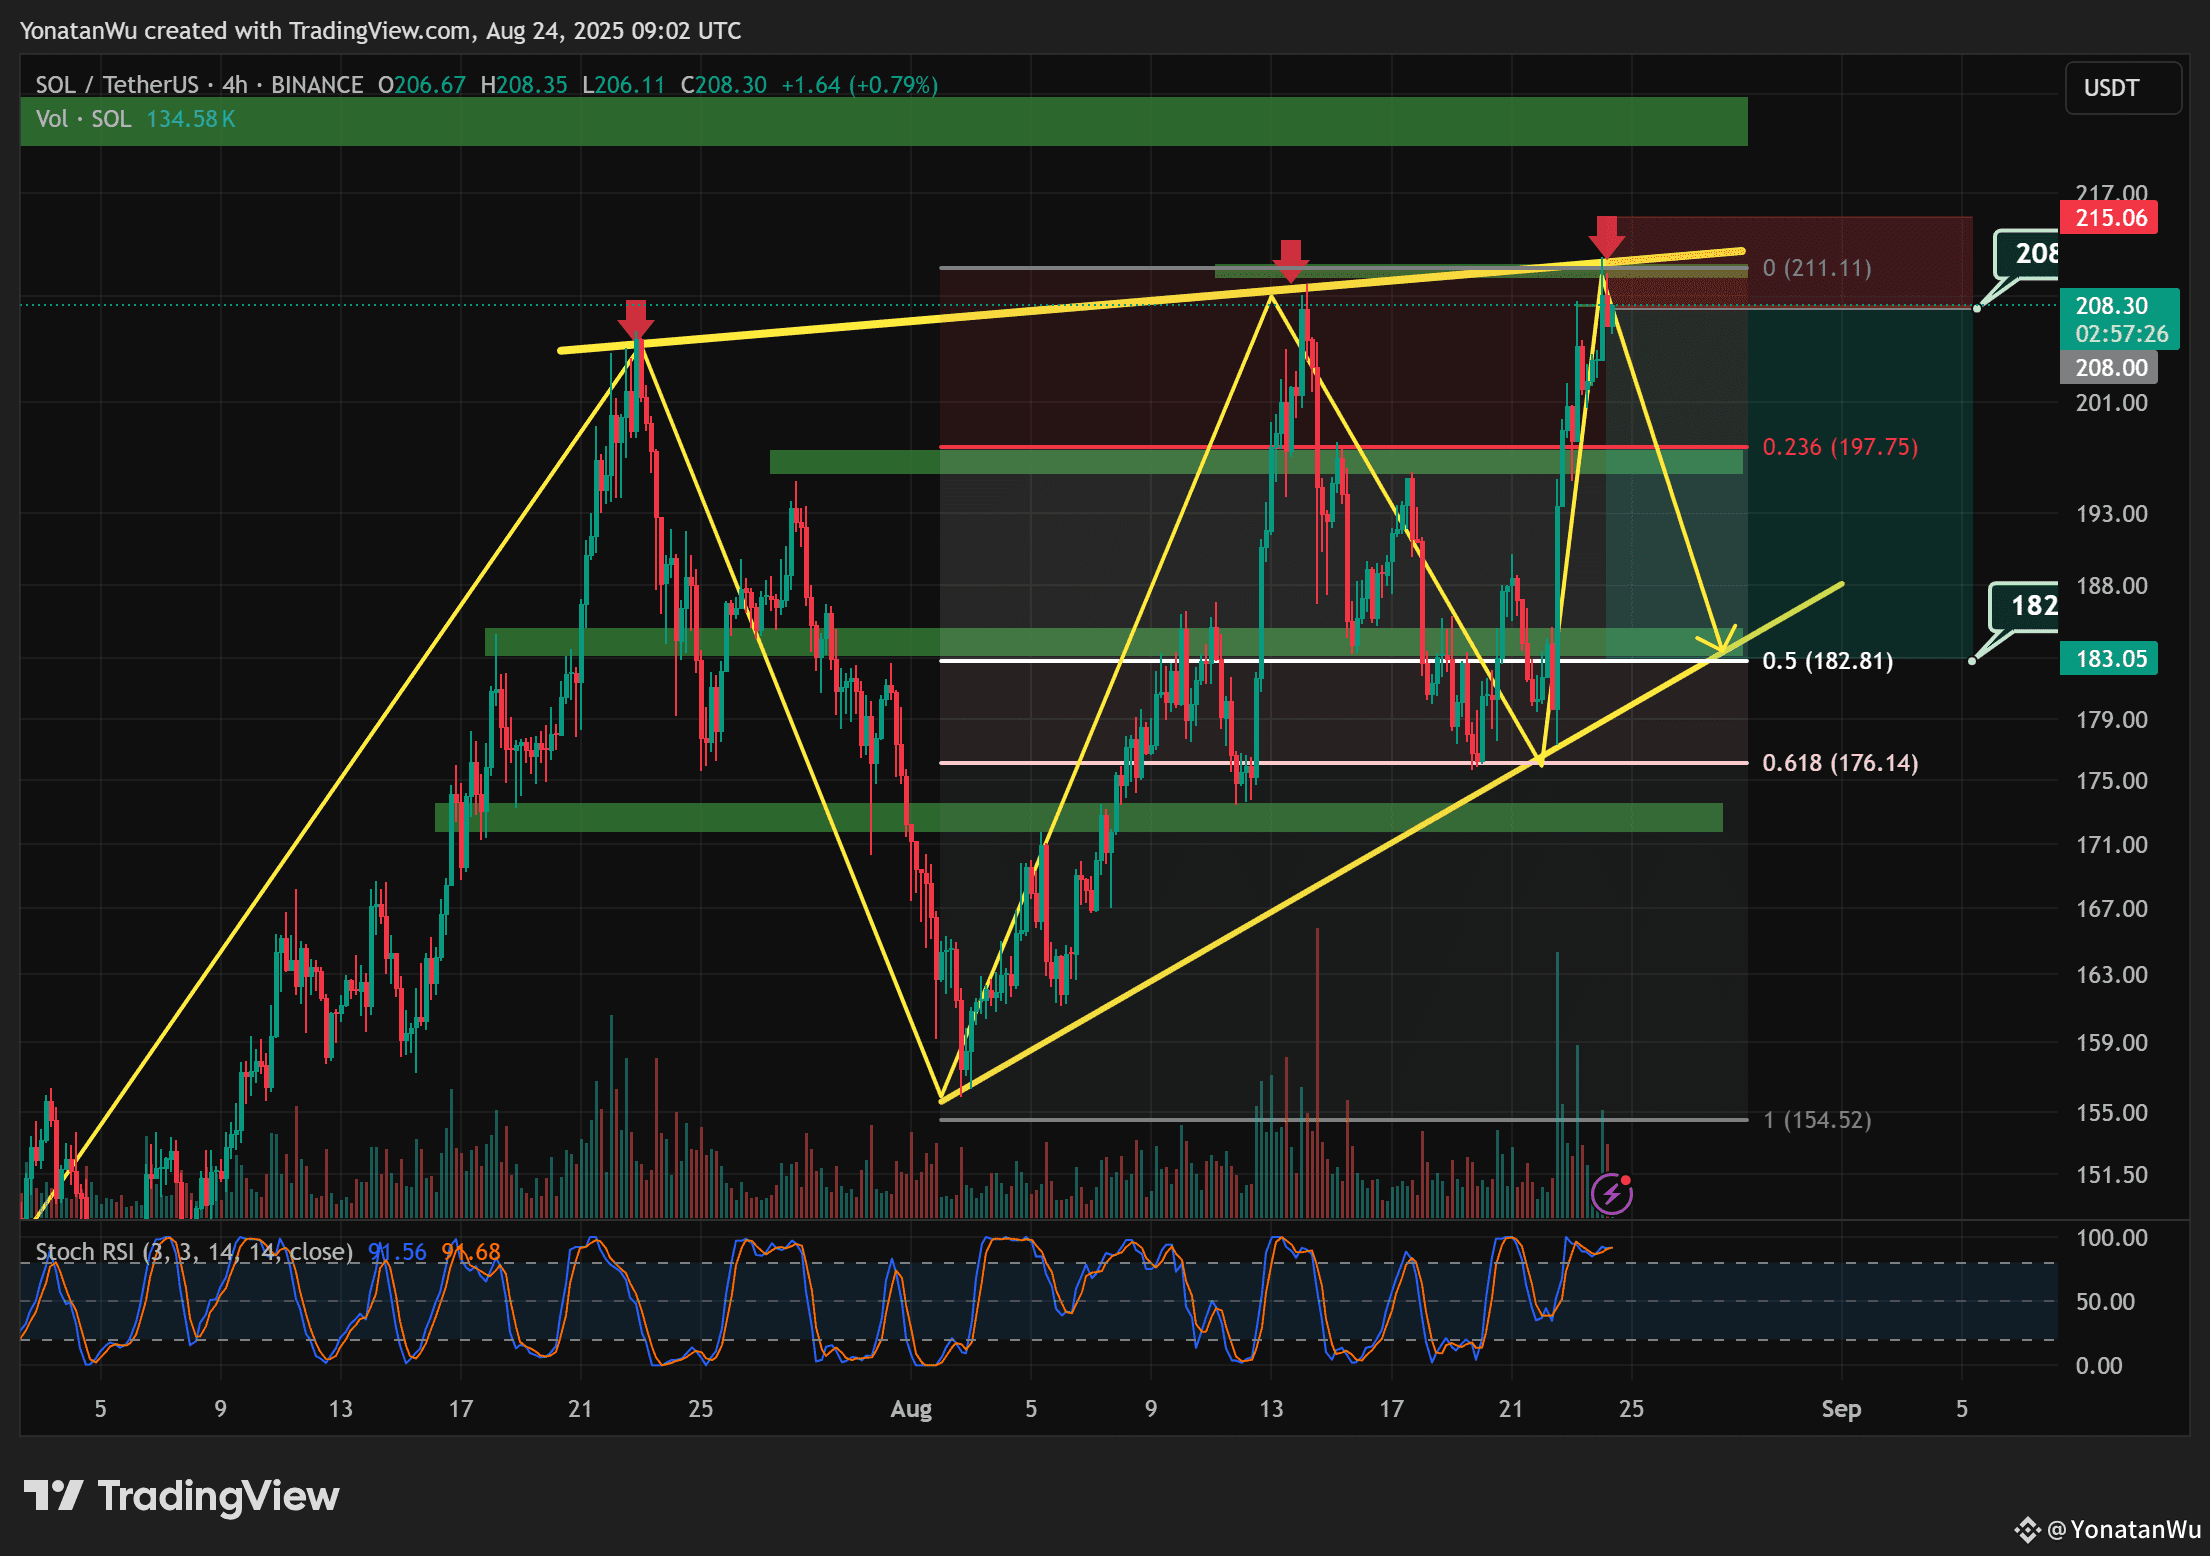2210x1556 pixels.
Task: Click the red arrow marker above August 13 peak
Action: (x=1290, y=260)
